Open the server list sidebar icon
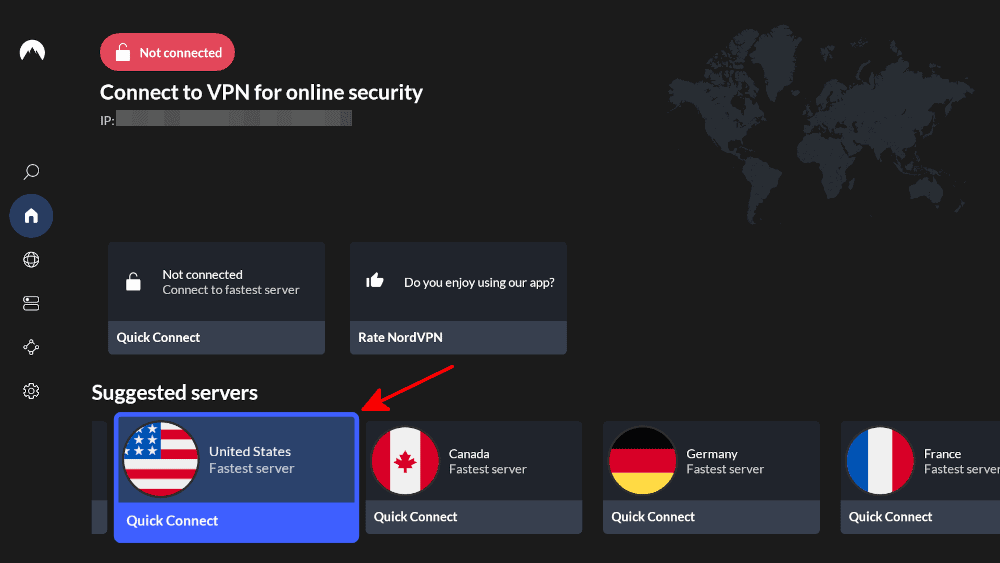1000x563 pixels. click(31, 304)
